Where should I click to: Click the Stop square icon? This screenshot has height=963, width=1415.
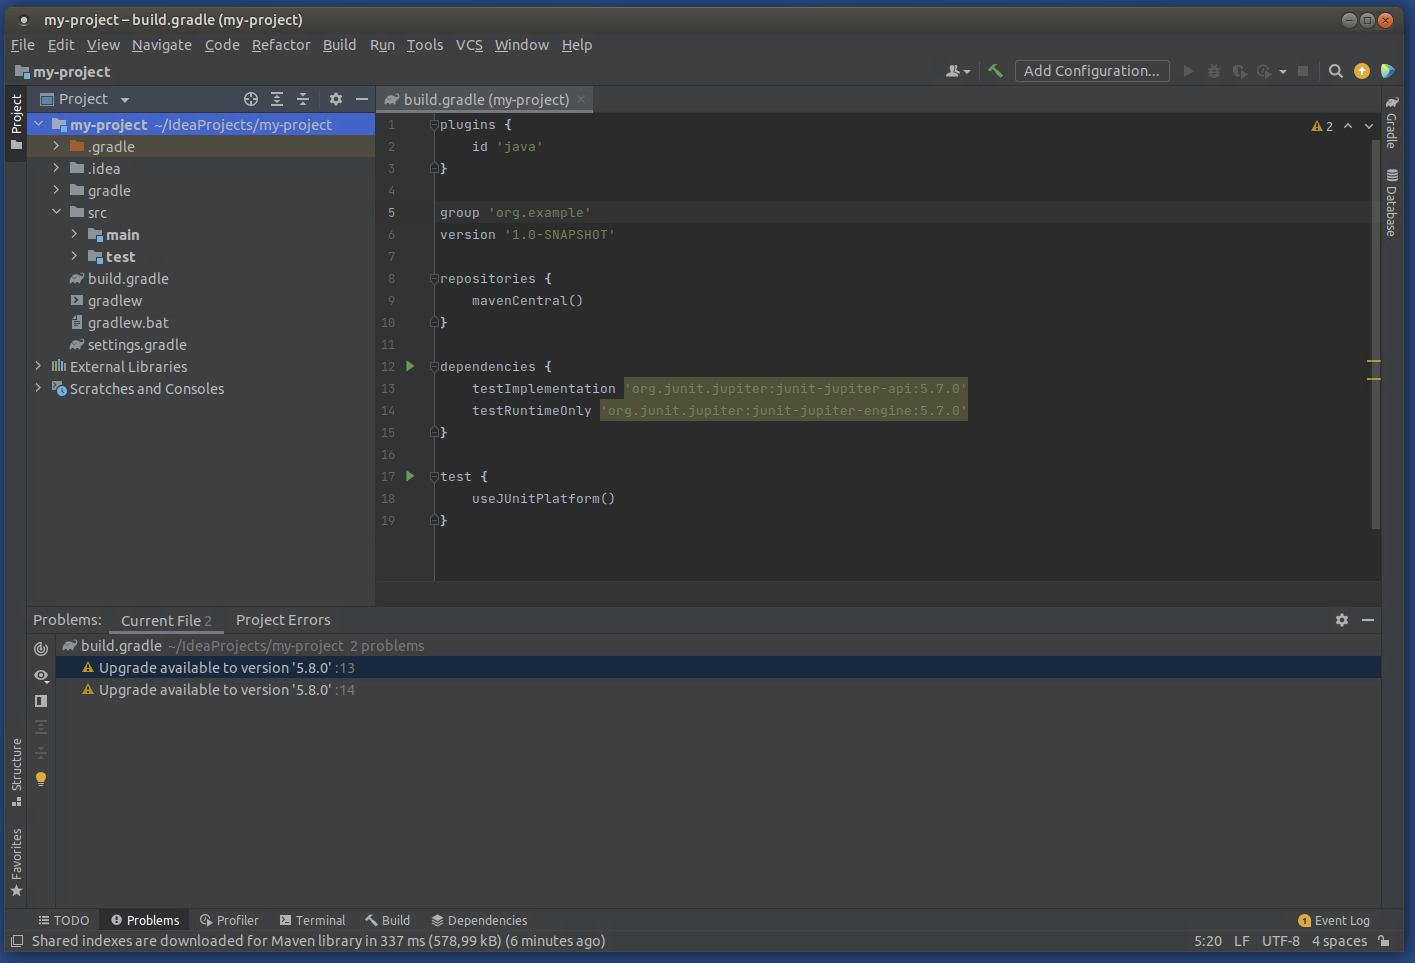click(1303, 71)
